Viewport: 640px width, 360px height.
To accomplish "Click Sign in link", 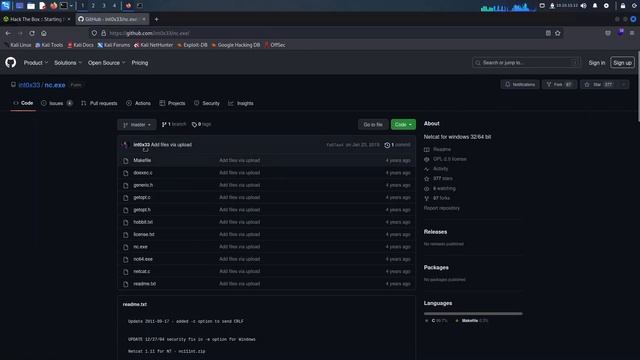I will click(x=596, y=63).
